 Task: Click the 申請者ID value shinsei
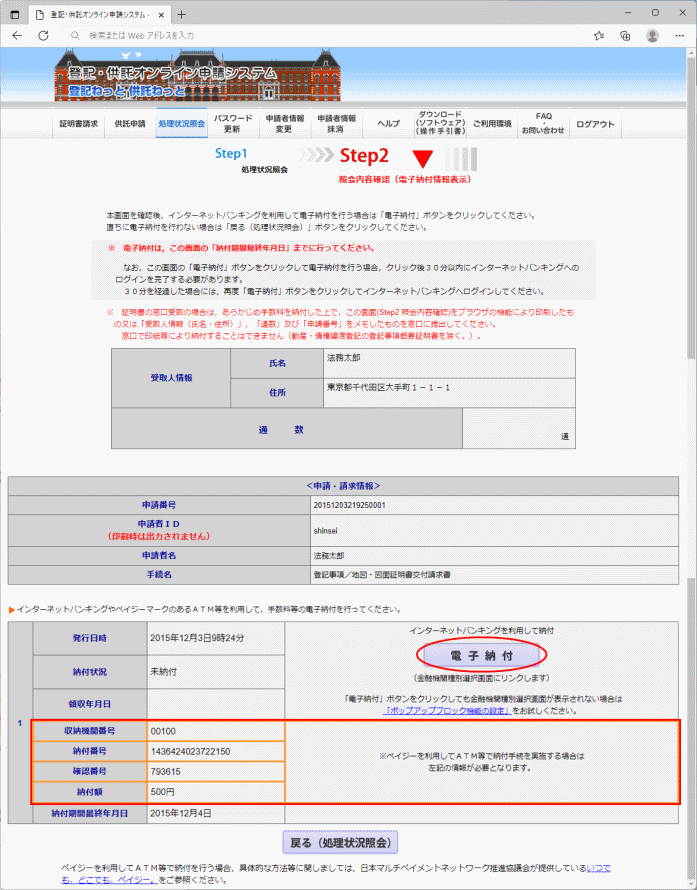[325, 531]
